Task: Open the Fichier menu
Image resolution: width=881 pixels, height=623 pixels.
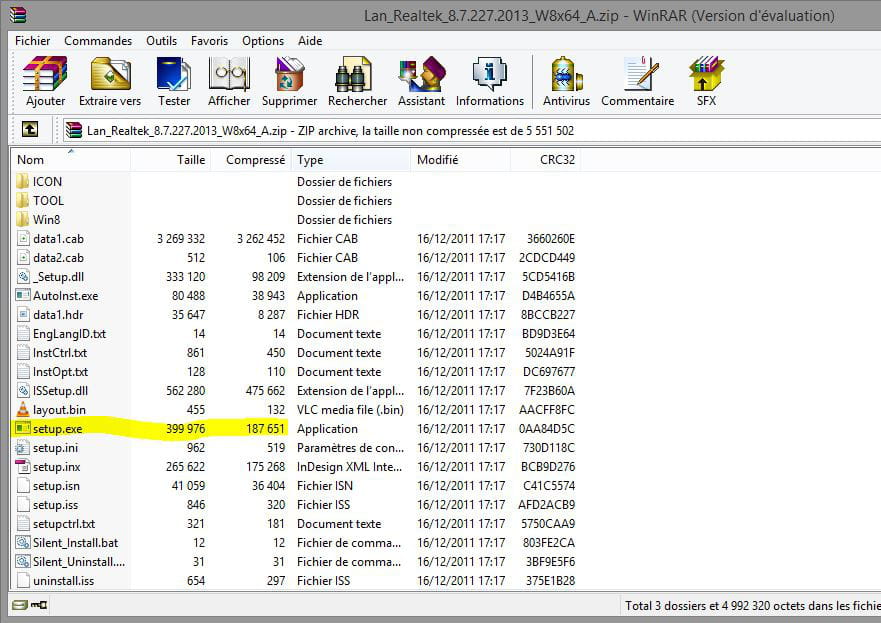Action: click(x=33, y=41)
